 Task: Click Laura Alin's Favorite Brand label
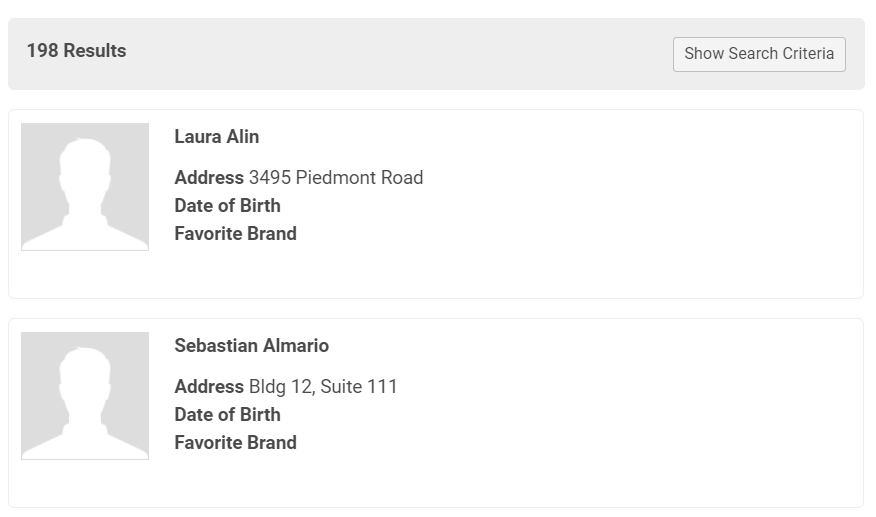(235, 234)
